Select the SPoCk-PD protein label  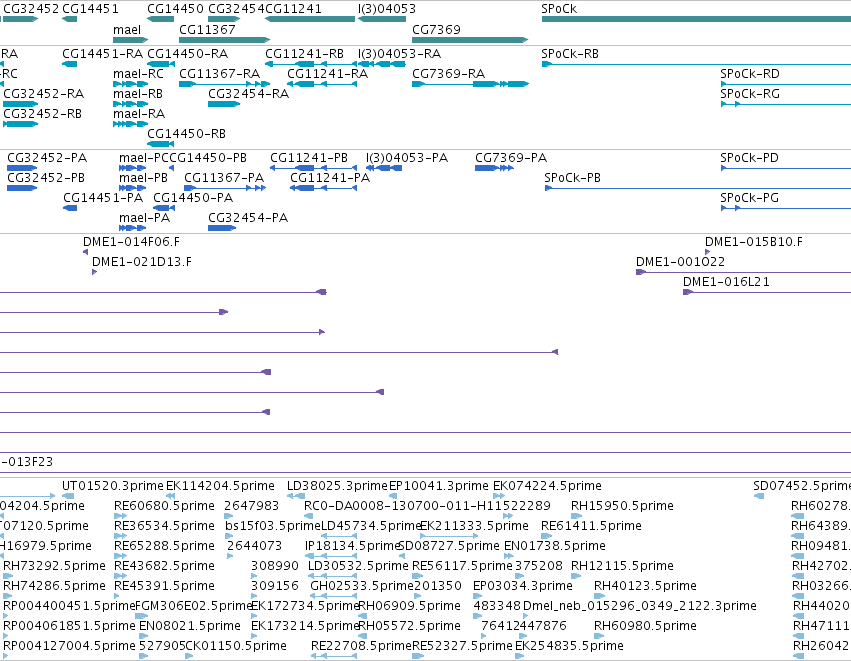click(x=750, y=158)
